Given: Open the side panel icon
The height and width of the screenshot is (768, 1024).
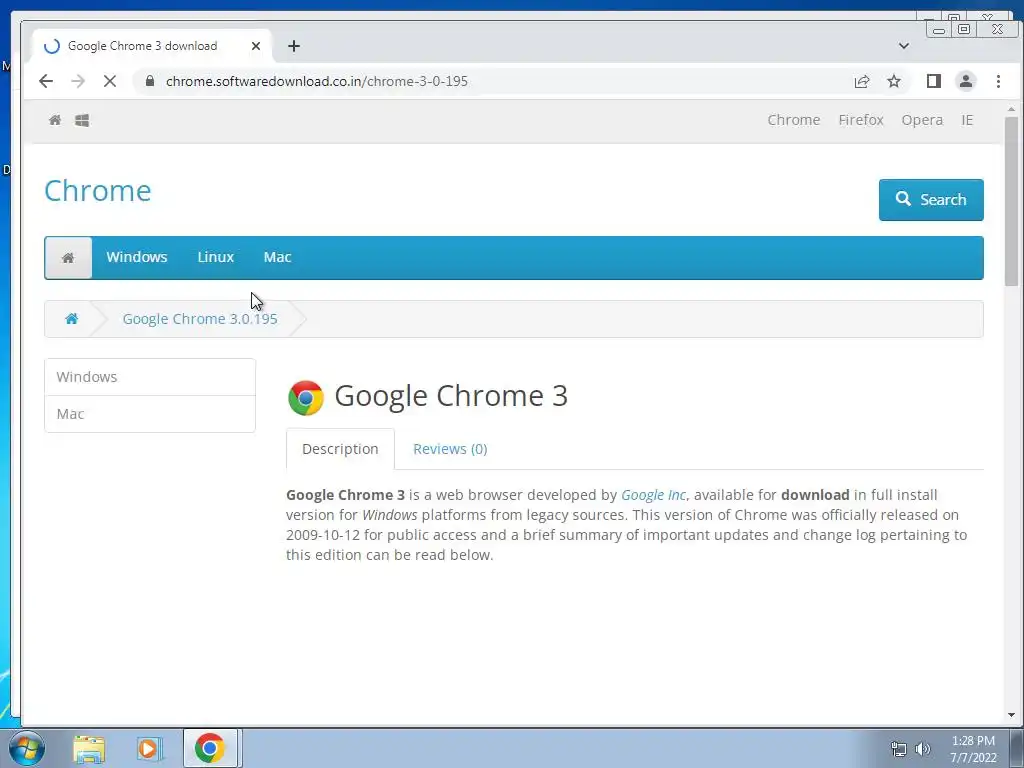Looking at the screenshot, I should click(x=933, y=81).
